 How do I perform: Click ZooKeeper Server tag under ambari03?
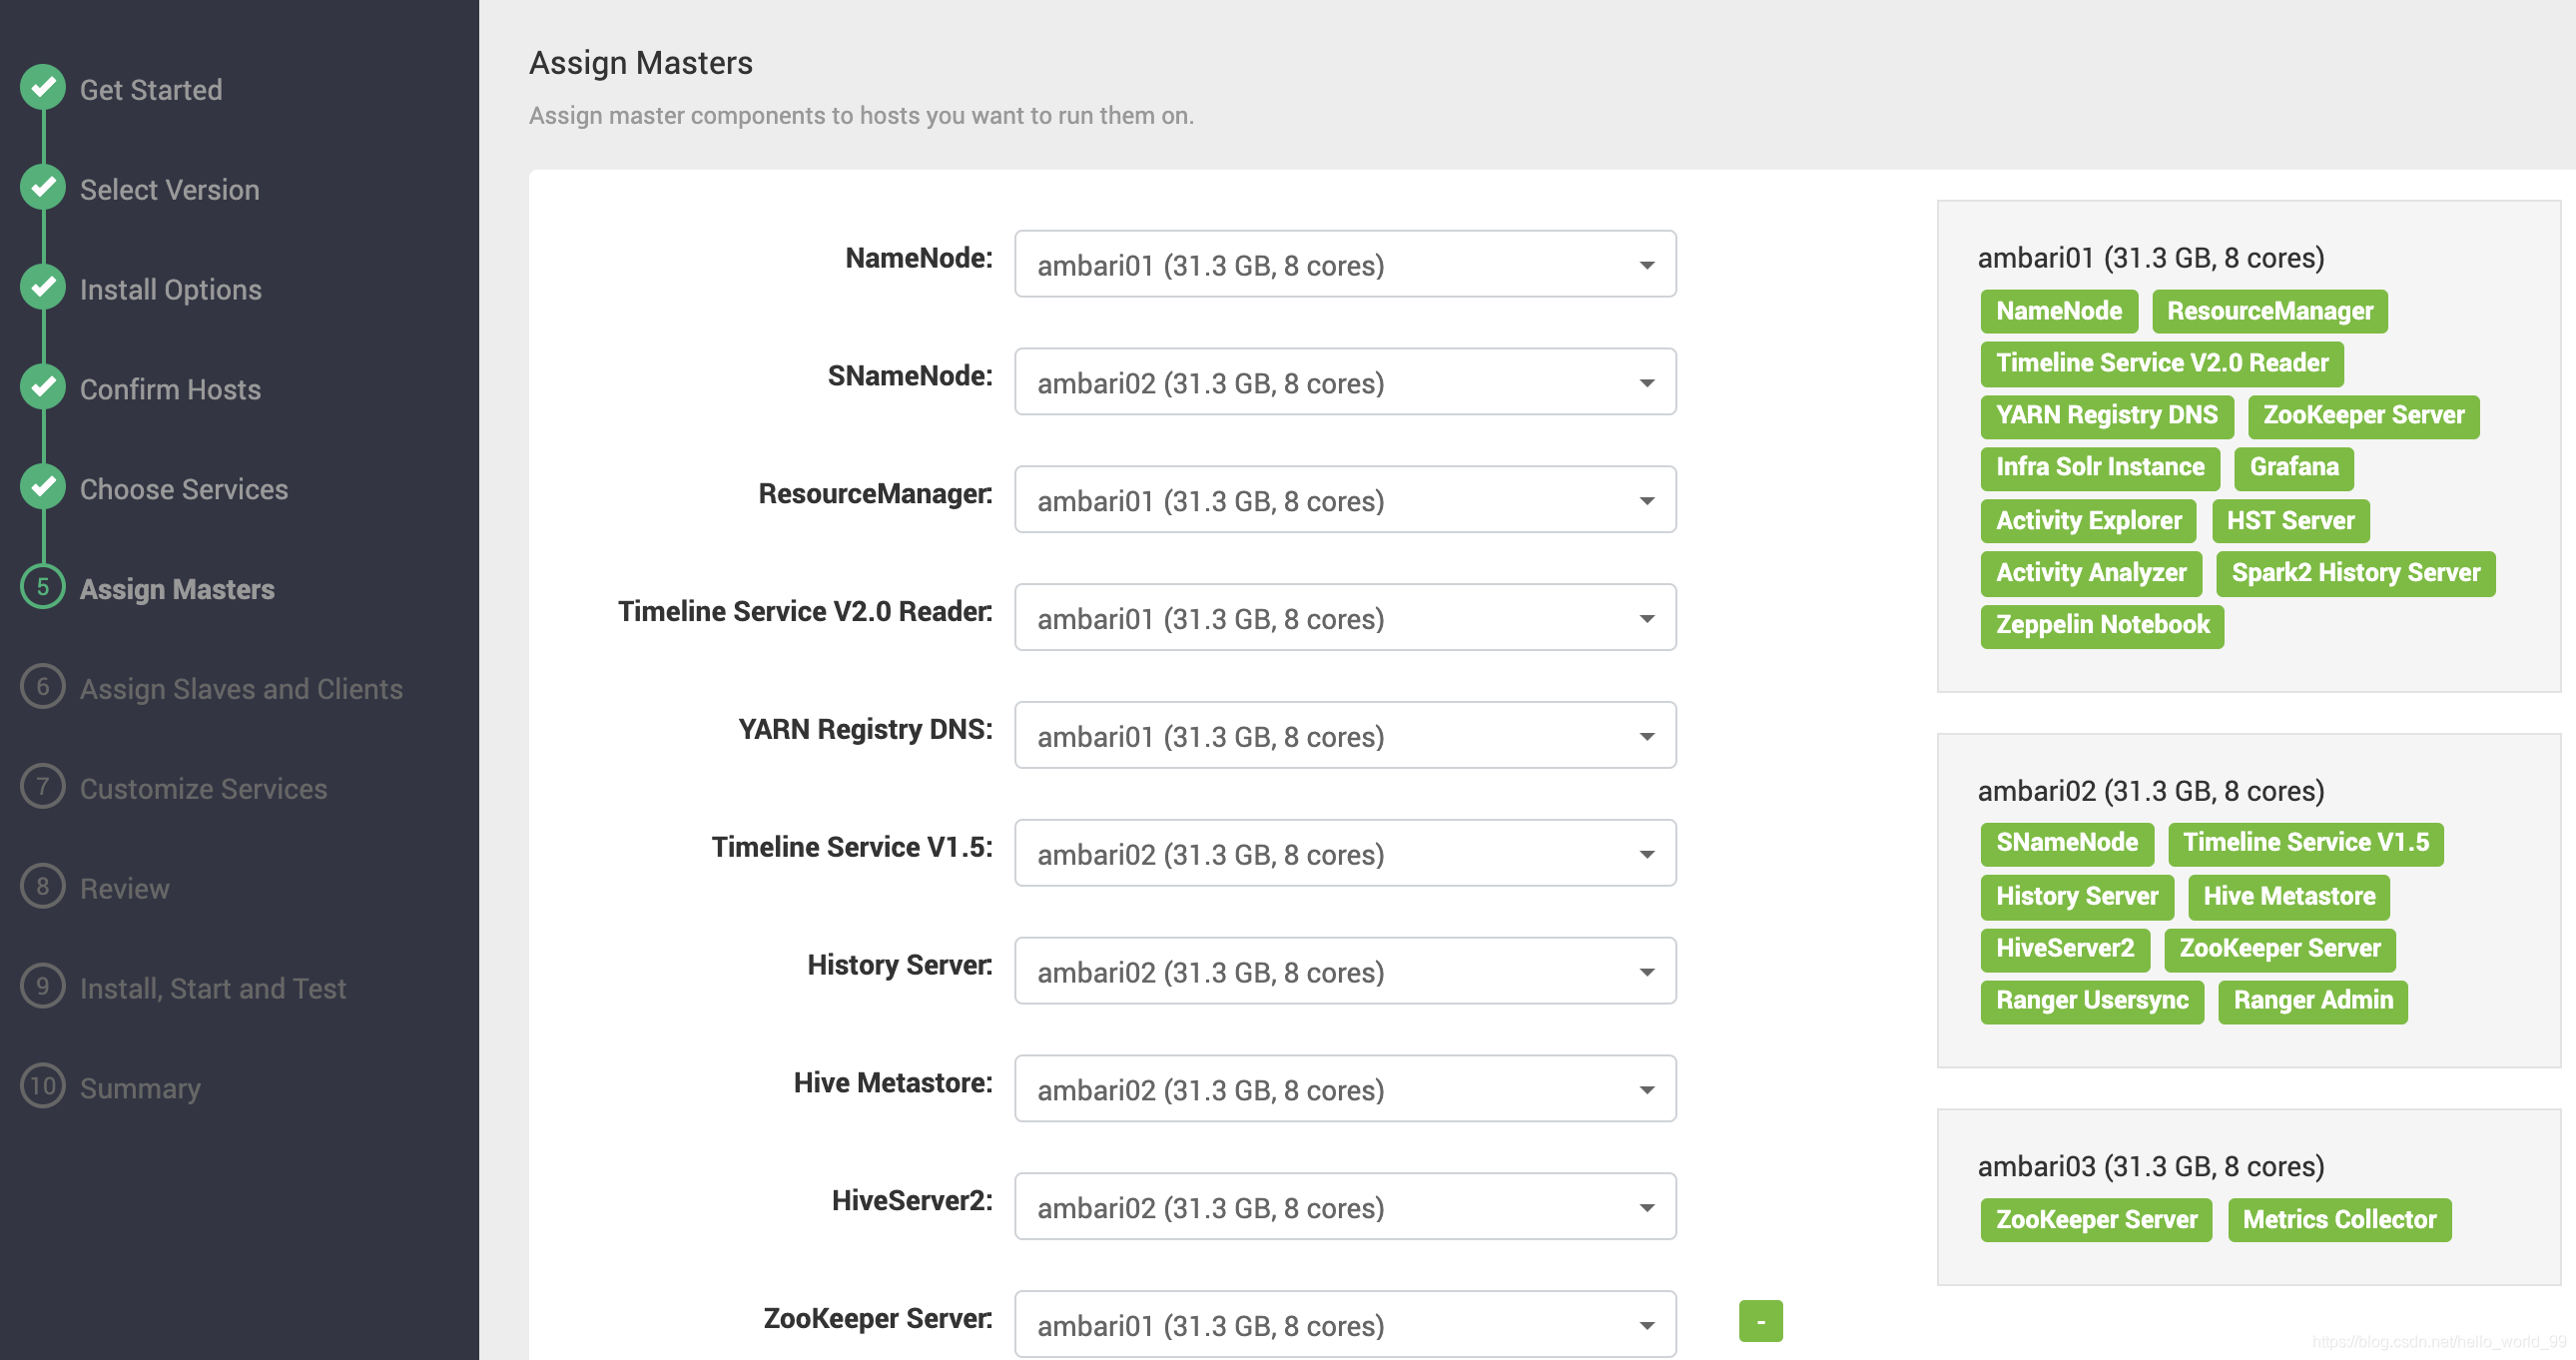pos(2096,1220)
